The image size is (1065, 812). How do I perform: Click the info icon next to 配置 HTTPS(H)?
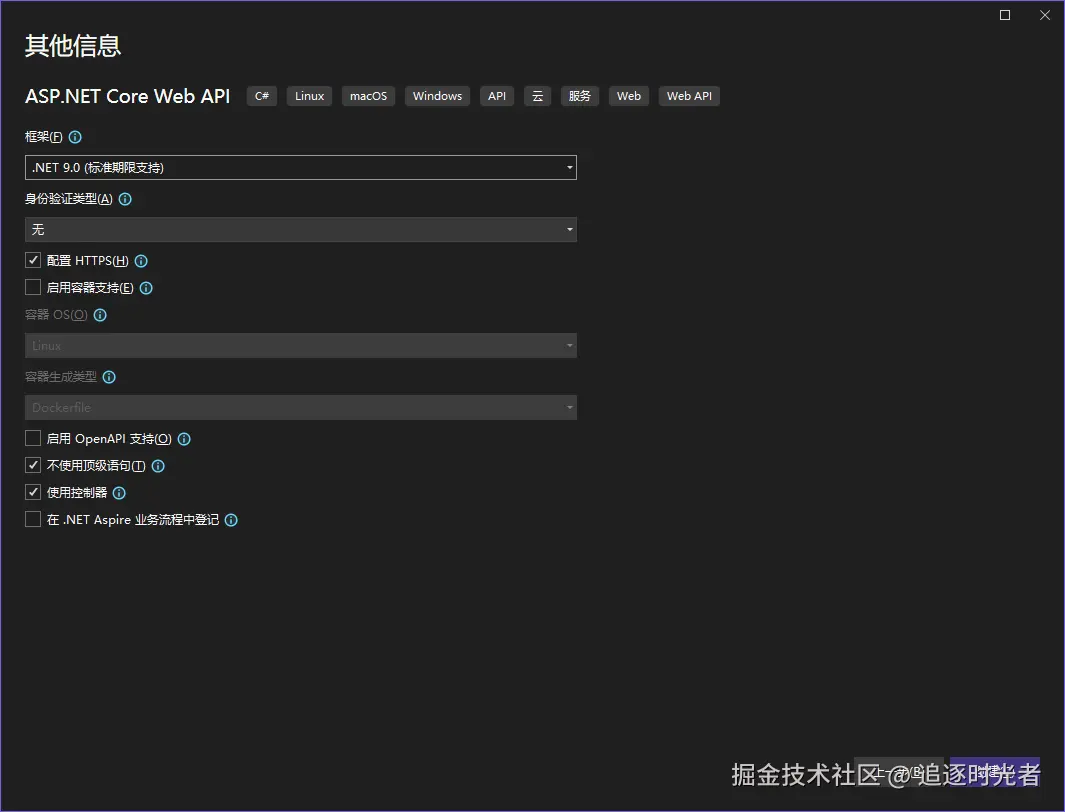pos(141,261)
